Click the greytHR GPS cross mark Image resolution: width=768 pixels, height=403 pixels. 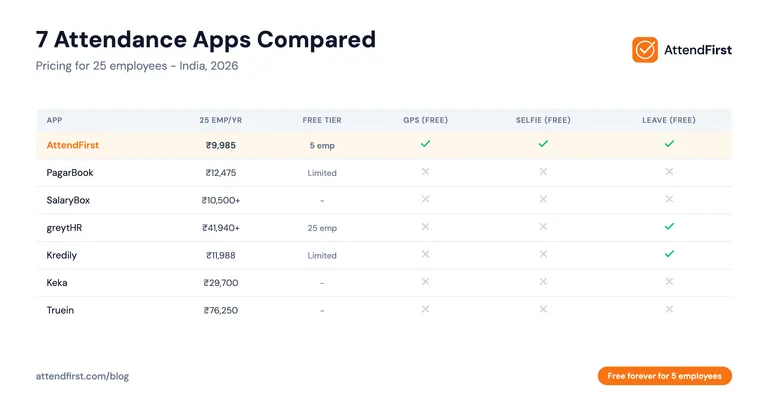tap(425, 226)
